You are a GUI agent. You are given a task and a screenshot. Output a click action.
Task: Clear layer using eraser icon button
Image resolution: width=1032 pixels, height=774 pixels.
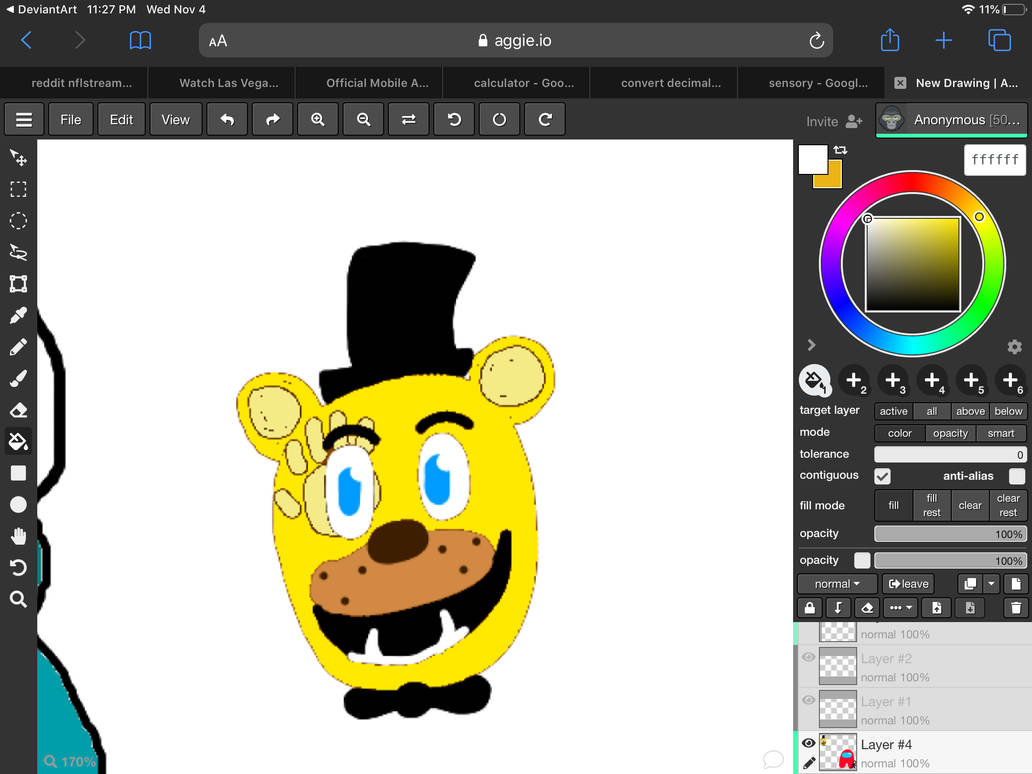(x=867, y=607)
